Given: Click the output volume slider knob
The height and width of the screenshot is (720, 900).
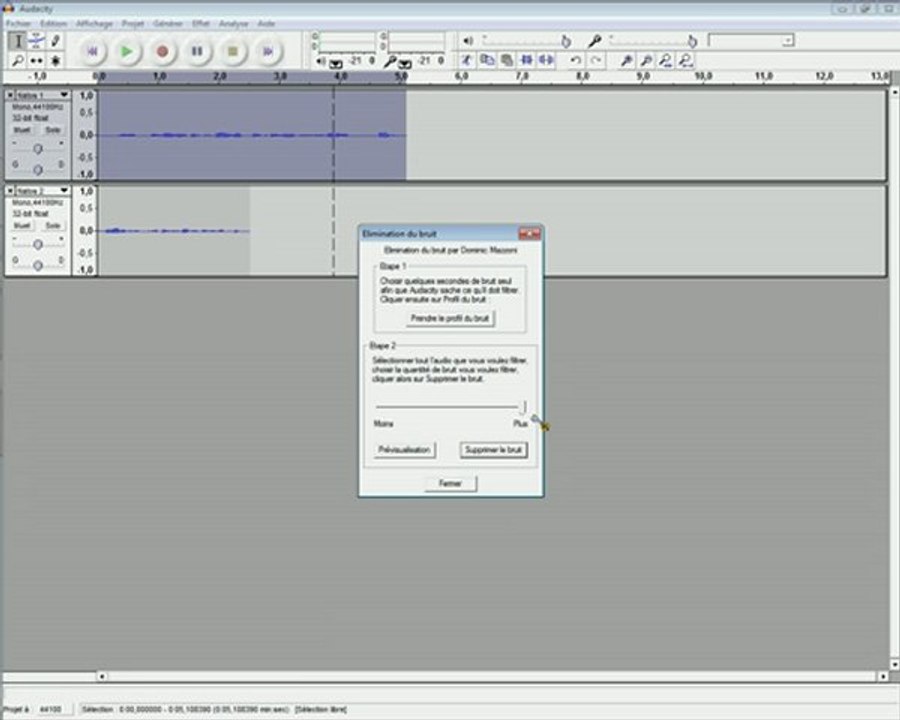Looking at the screenshot, I should (566, 41).
